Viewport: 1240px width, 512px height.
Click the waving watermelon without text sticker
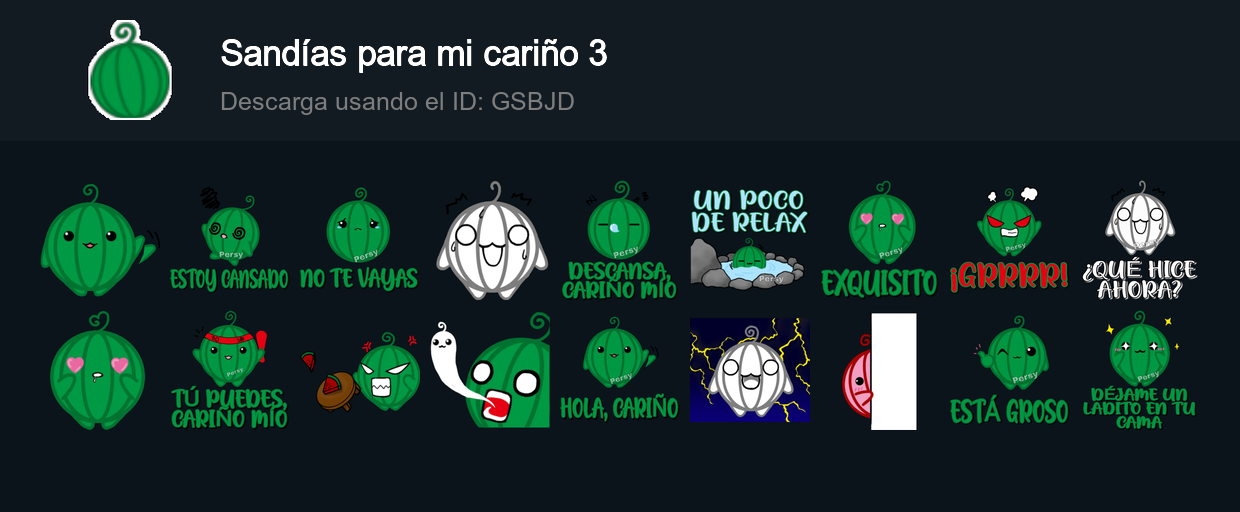[x=99, y=240]
